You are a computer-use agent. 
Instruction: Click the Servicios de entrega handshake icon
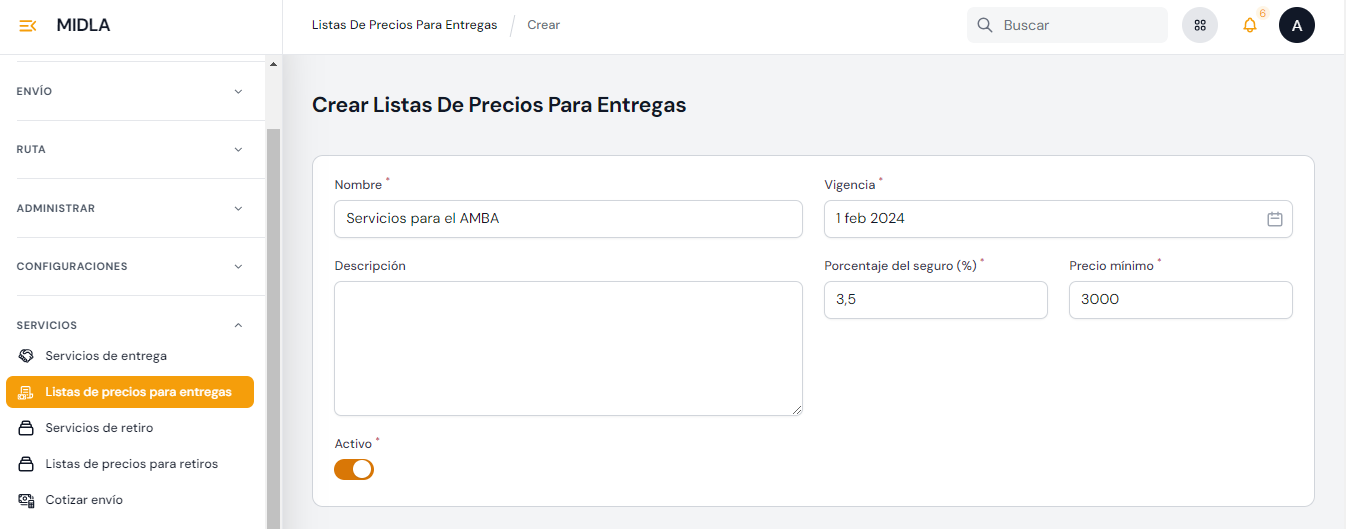point(27,356)
